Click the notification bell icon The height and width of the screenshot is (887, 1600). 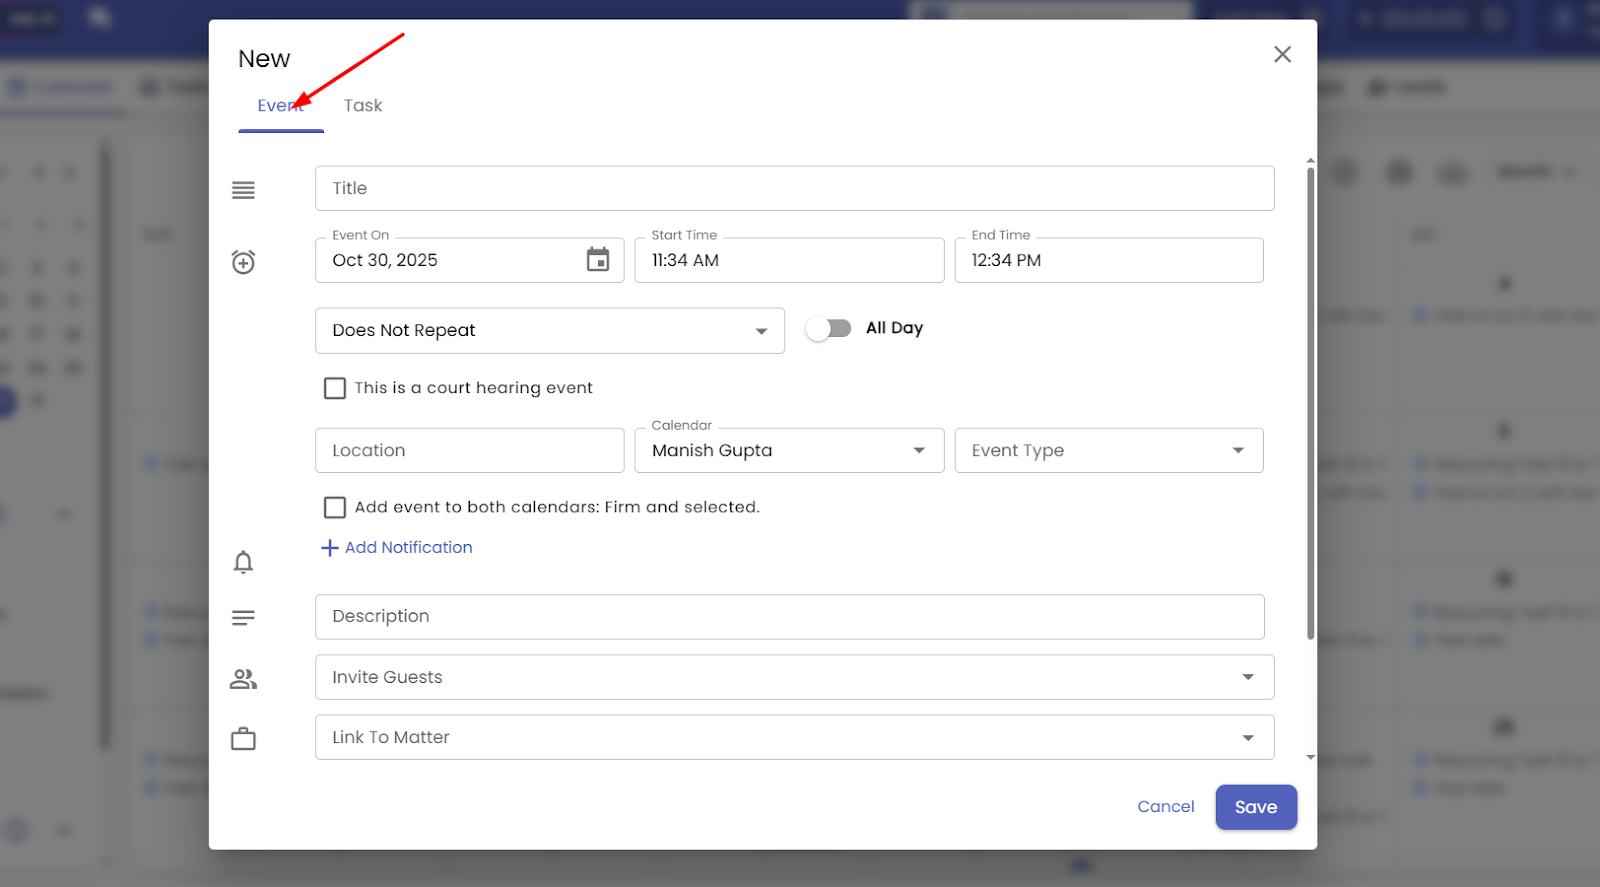(x=243, y=562)
